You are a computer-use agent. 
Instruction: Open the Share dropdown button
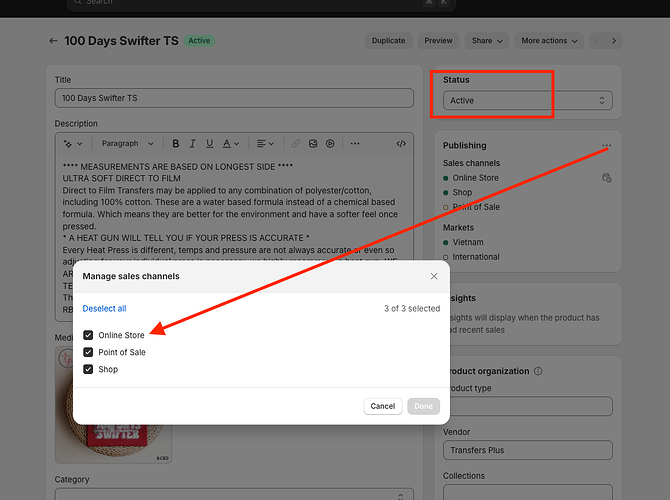click(487, 41)
